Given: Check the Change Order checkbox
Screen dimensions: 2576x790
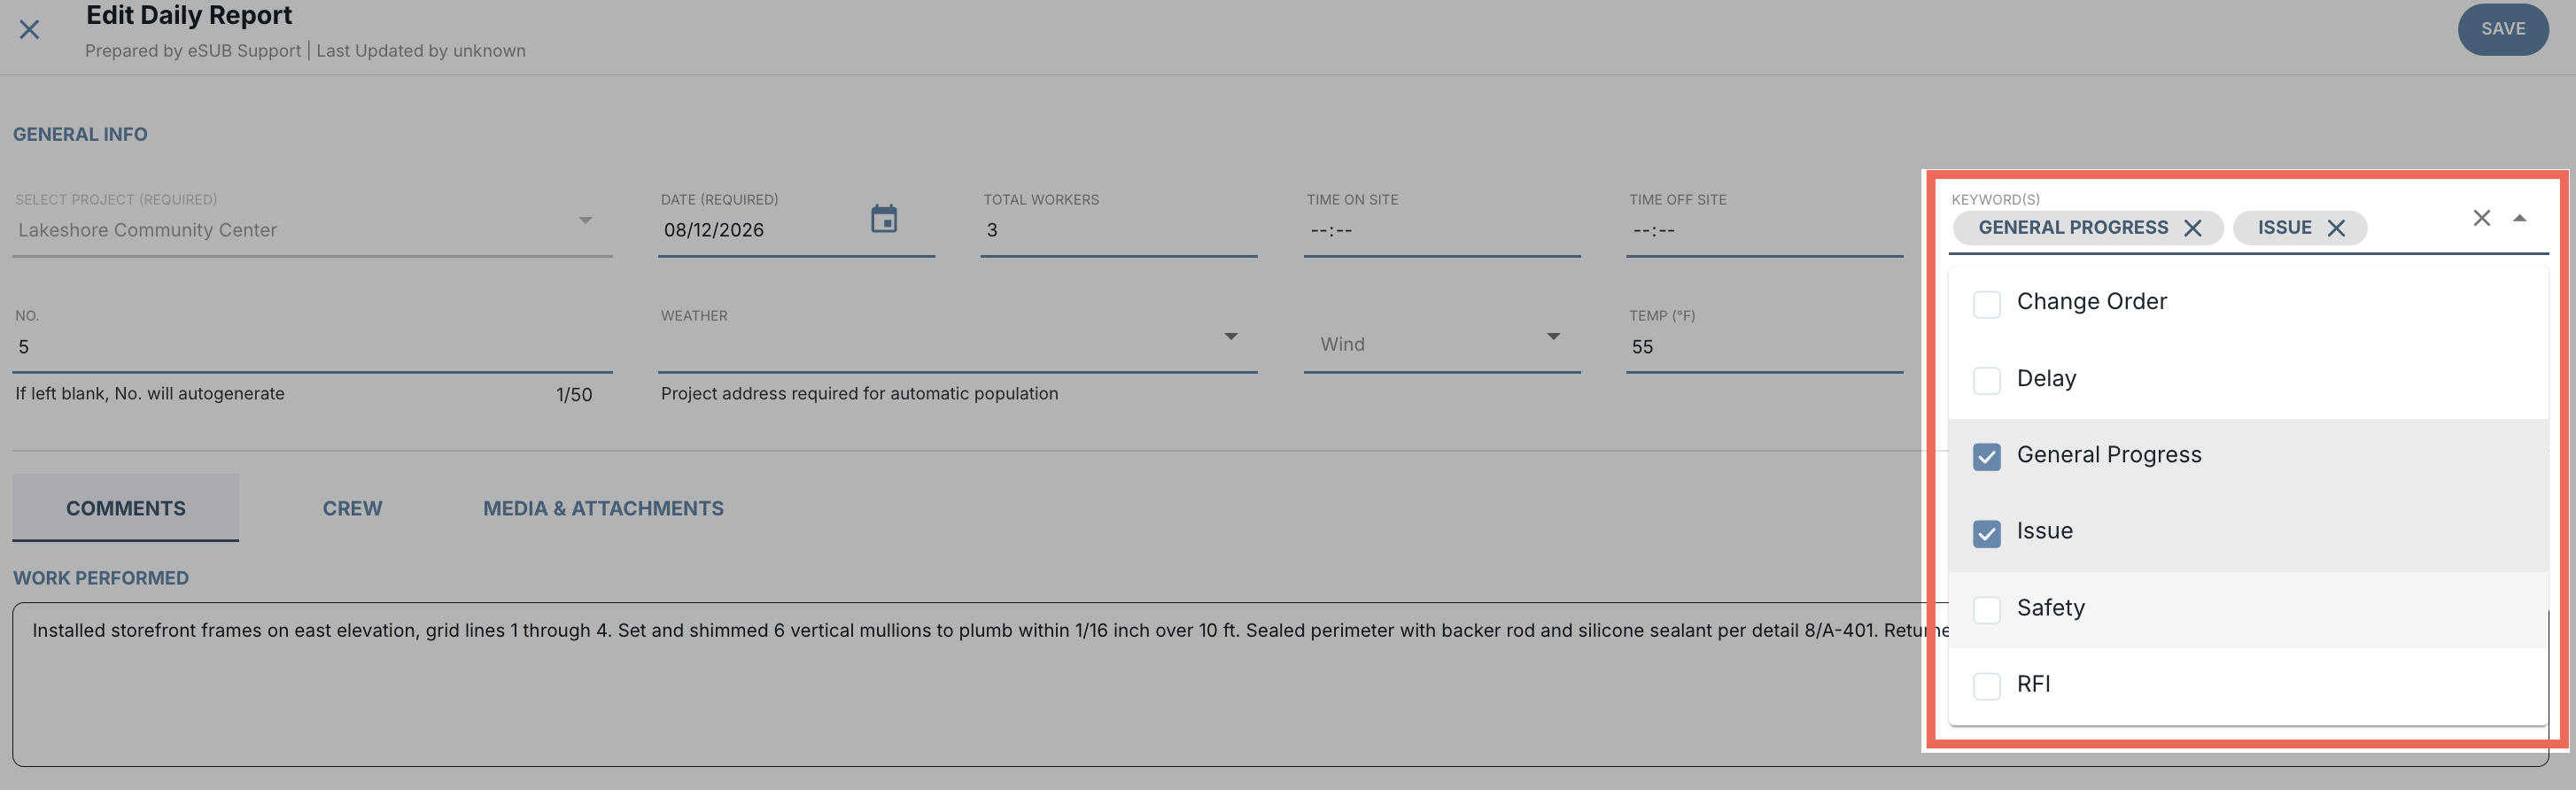Looking at the screenshot, I should coord(1987,304).
